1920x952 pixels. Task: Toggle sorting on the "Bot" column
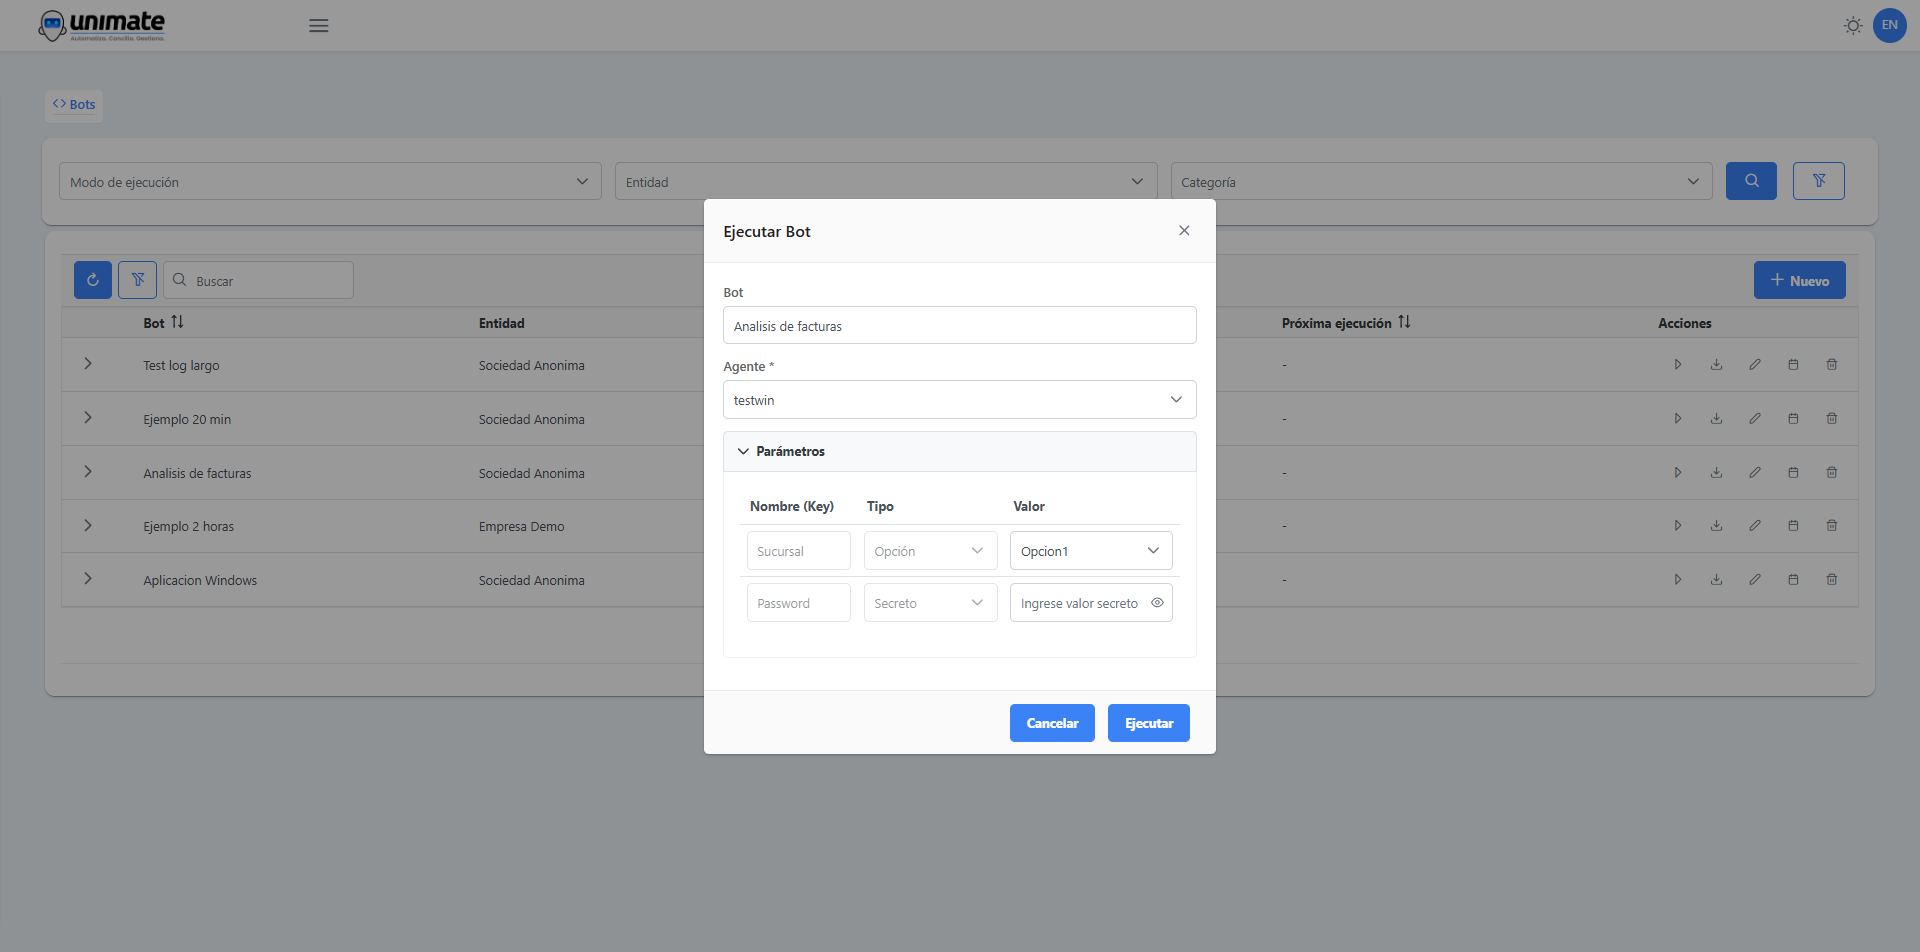[178, 322]
